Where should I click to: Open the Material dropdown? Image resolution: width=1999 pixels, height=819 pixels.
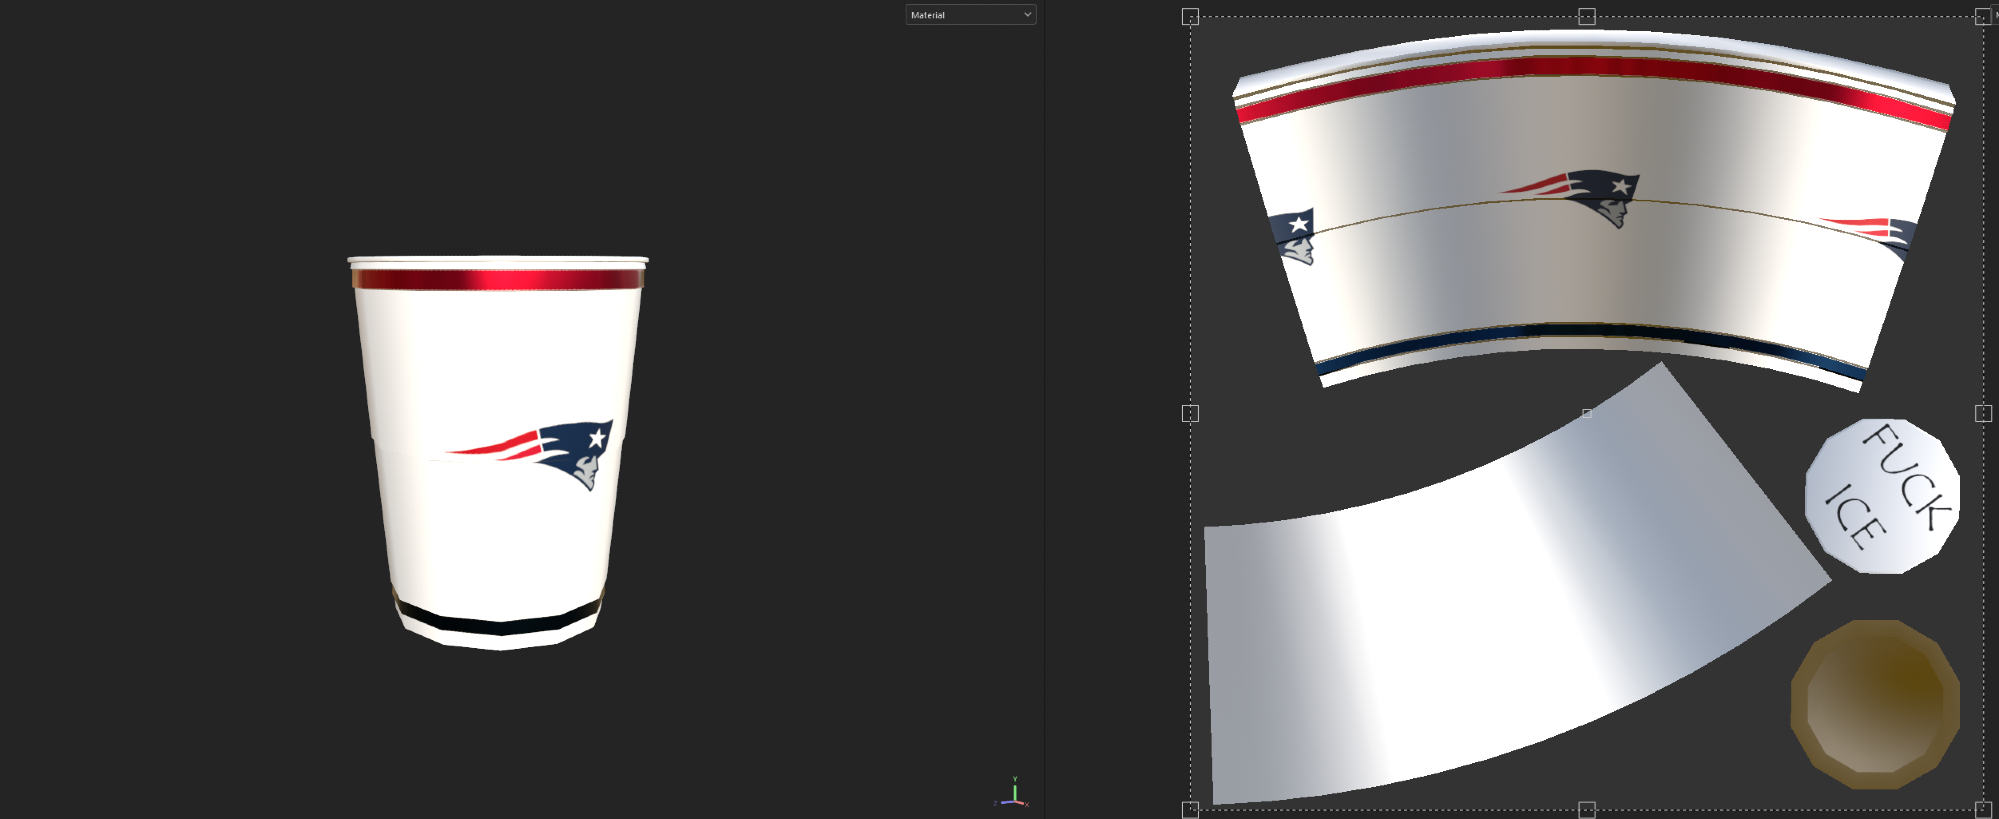point(970,15)
